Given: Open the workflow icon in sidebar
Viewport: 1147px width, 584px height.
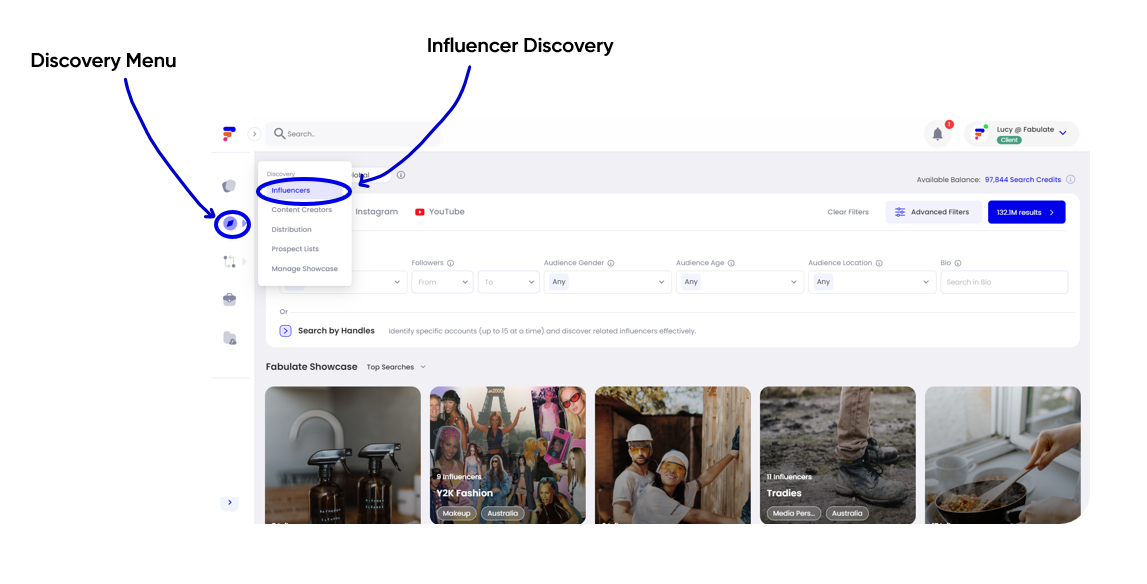Looking at the screenshot, I should (x=229, y=261).
